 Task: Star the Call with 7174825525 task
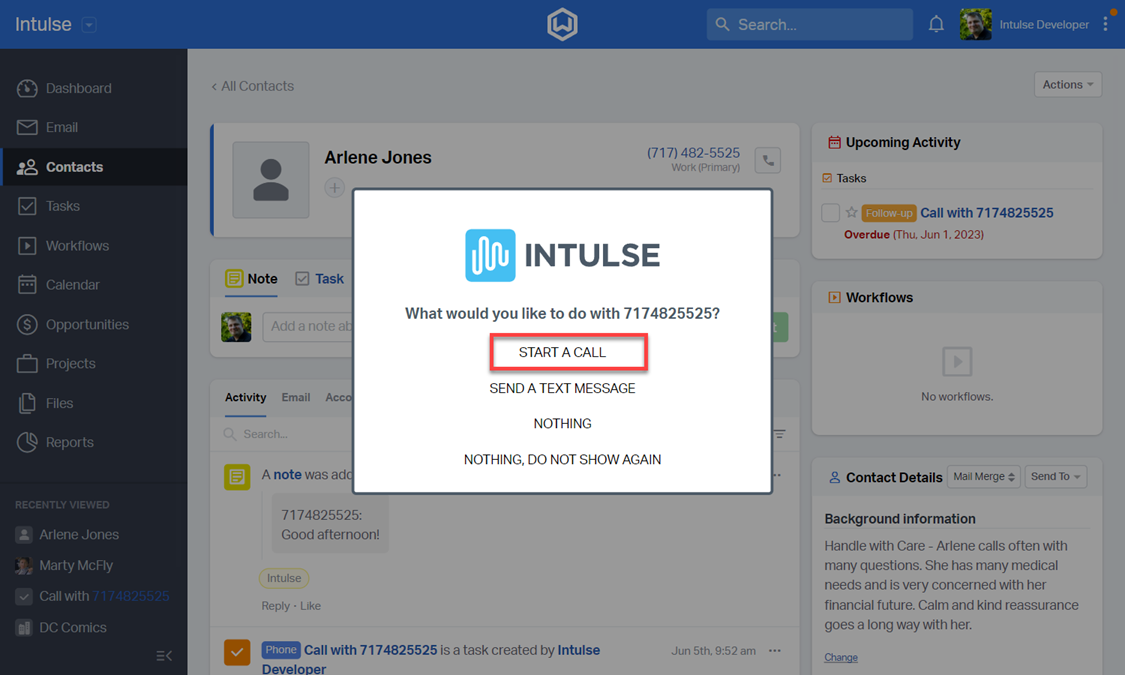tap(851, 213)
